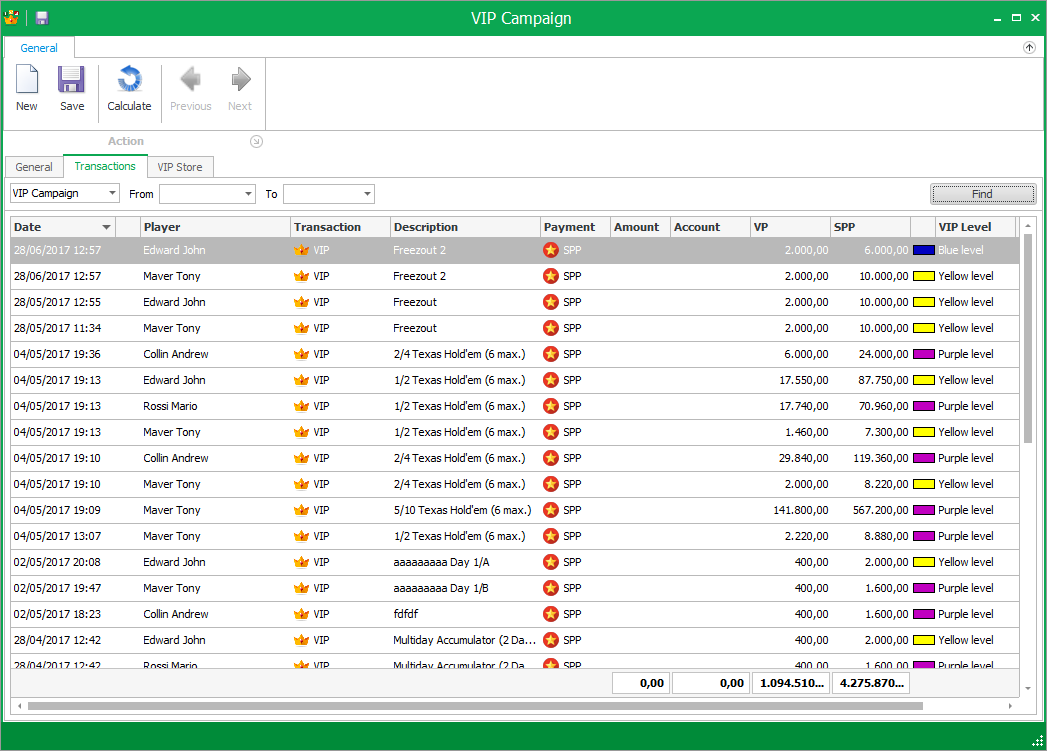The image size is (1047, 751).
Task: Click the purple swatch for Collin Andrew
Action: (x=923, y=354)
